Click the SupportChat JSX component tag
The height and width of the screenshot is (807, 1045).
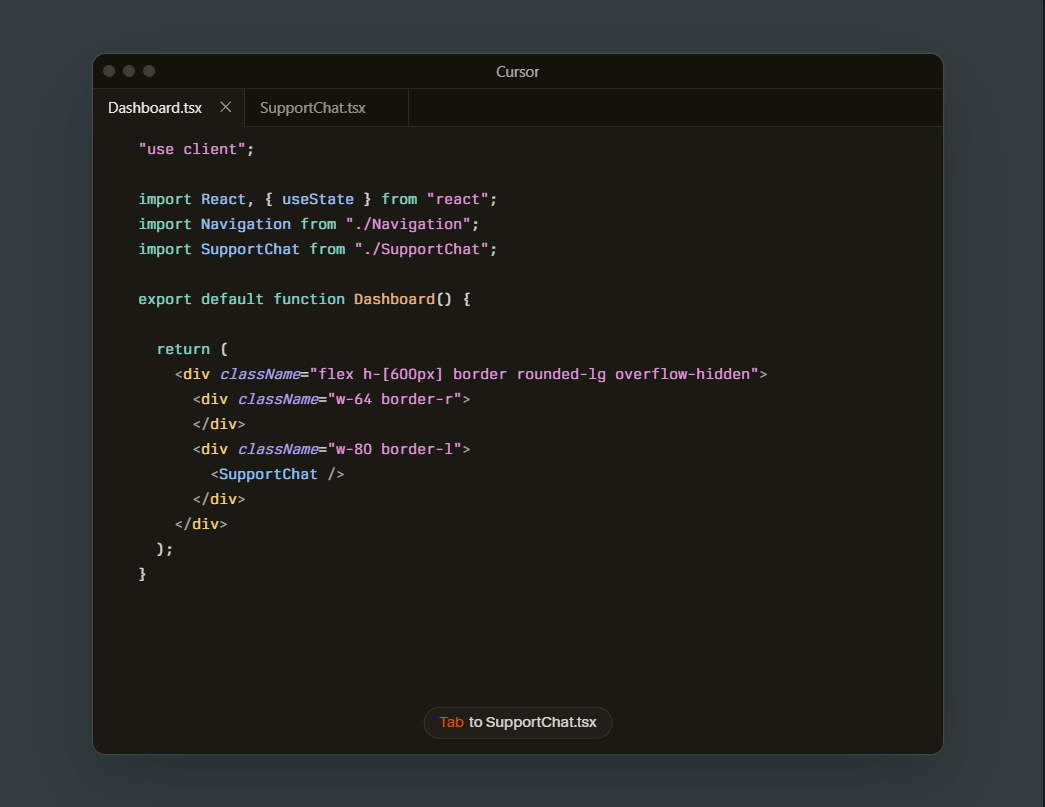pyautogui.click(x=268, y=474)
